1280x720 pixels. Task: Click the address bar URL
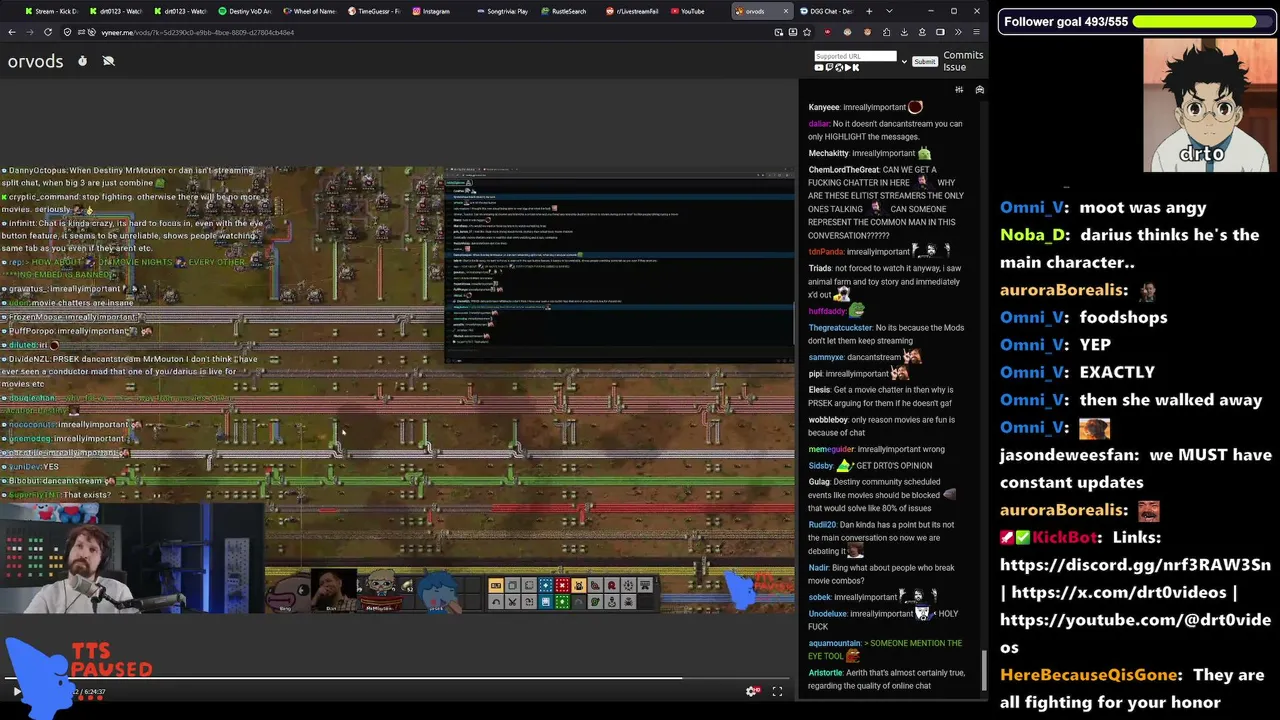click(198, 32)
